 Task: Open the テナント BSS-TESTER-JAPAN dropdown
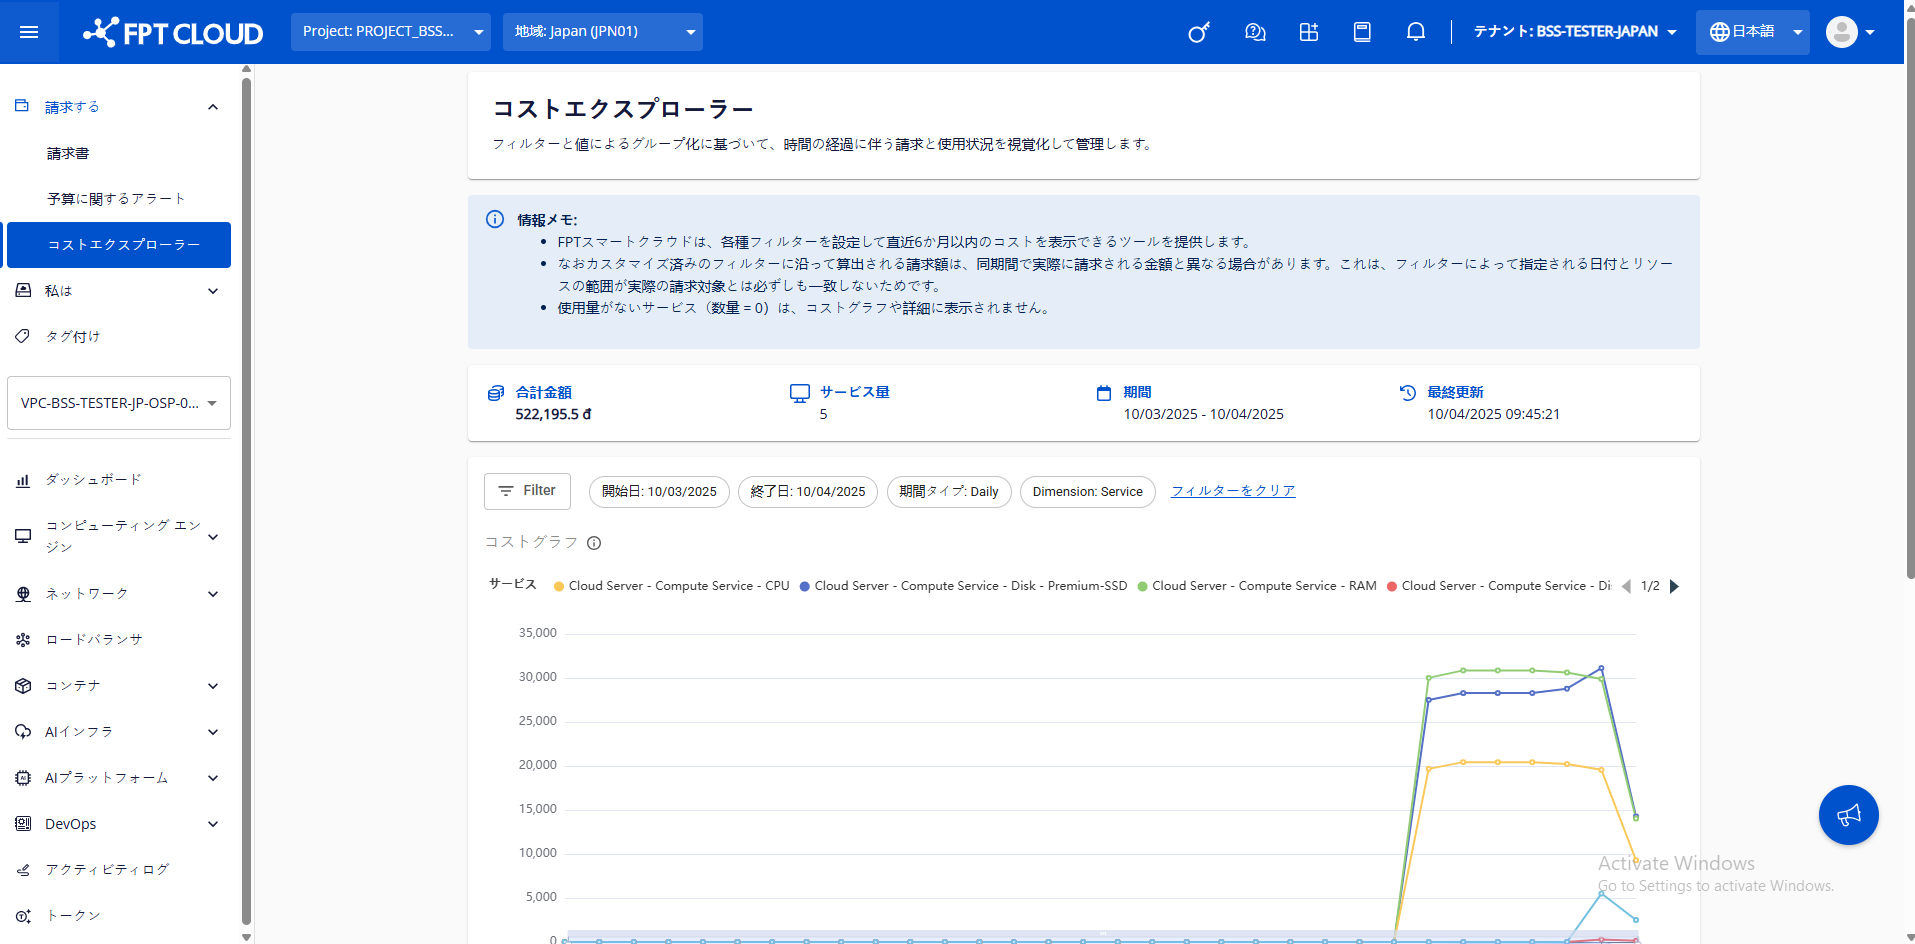click(1575, 32)
